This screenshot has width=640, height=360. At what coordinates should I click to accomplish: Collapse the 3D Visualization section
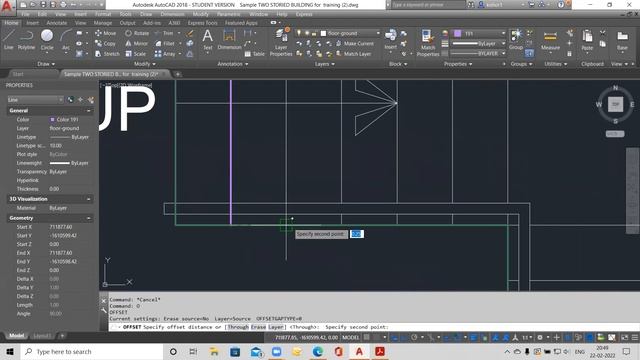(x=89, y=199)
